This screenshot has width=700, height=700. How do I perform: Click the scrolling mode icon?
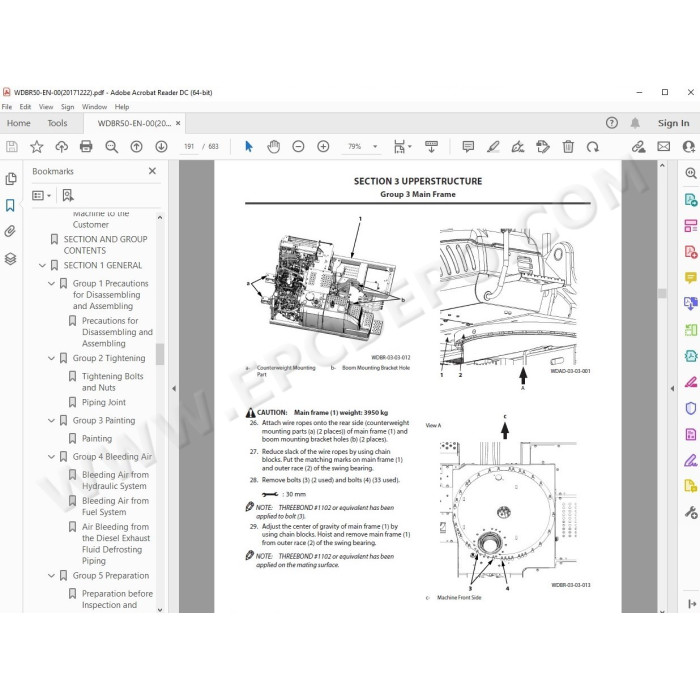[431, 146]
